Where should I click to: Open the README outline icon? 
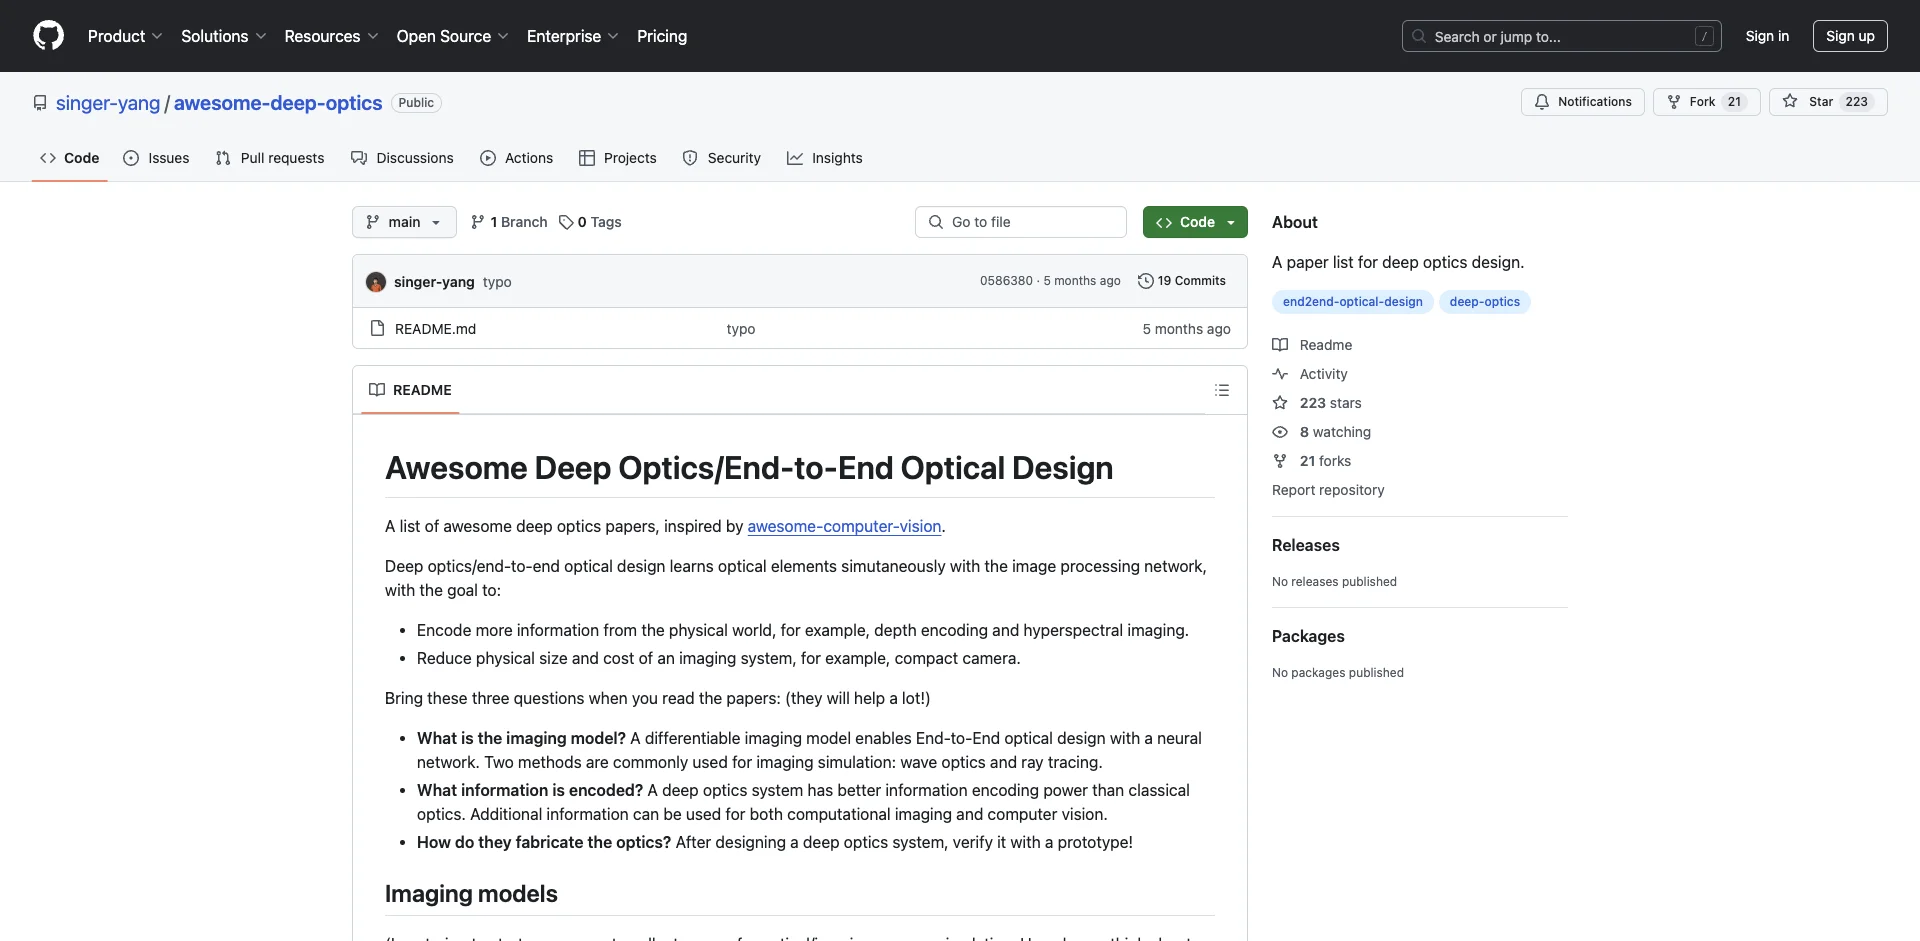click(1222, 390)
